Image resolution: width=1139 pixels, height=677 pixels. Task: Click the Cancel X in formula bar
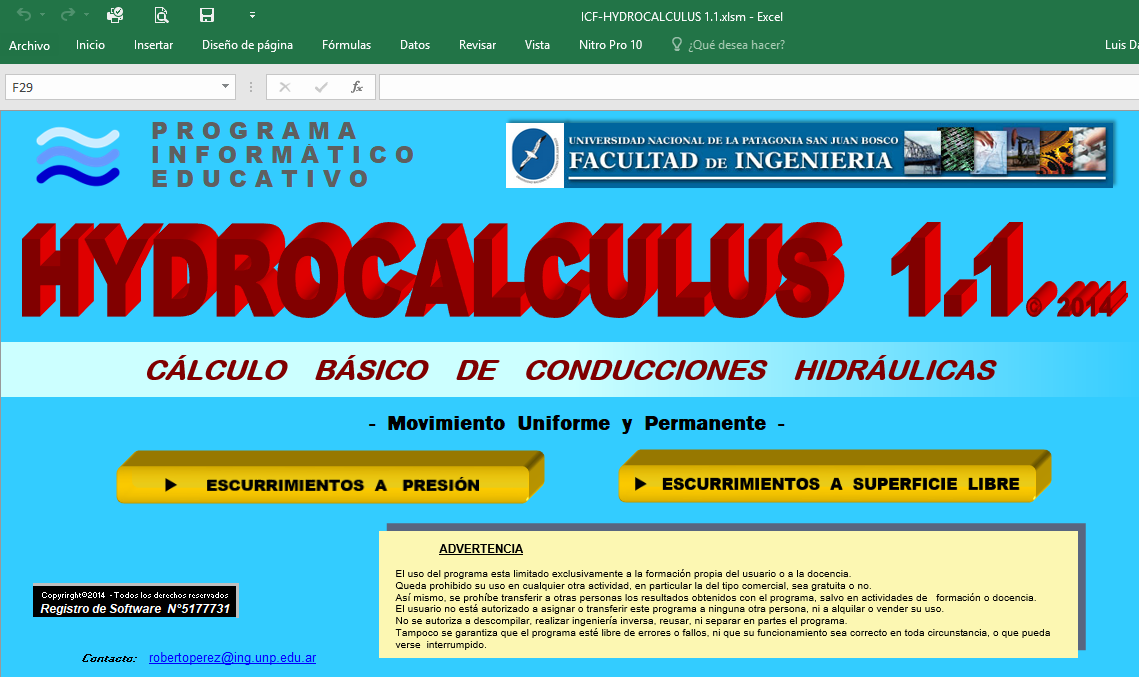point(285,87)
